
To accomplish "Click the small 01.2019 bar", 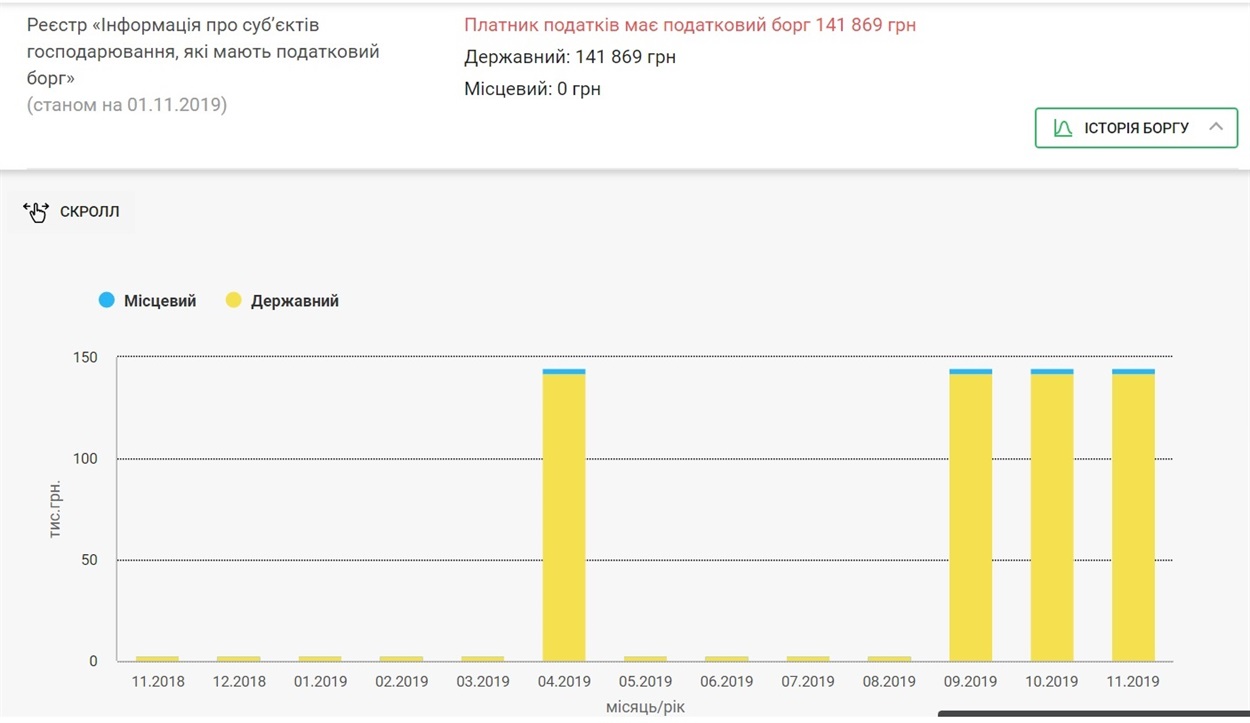I will point(320,658).
